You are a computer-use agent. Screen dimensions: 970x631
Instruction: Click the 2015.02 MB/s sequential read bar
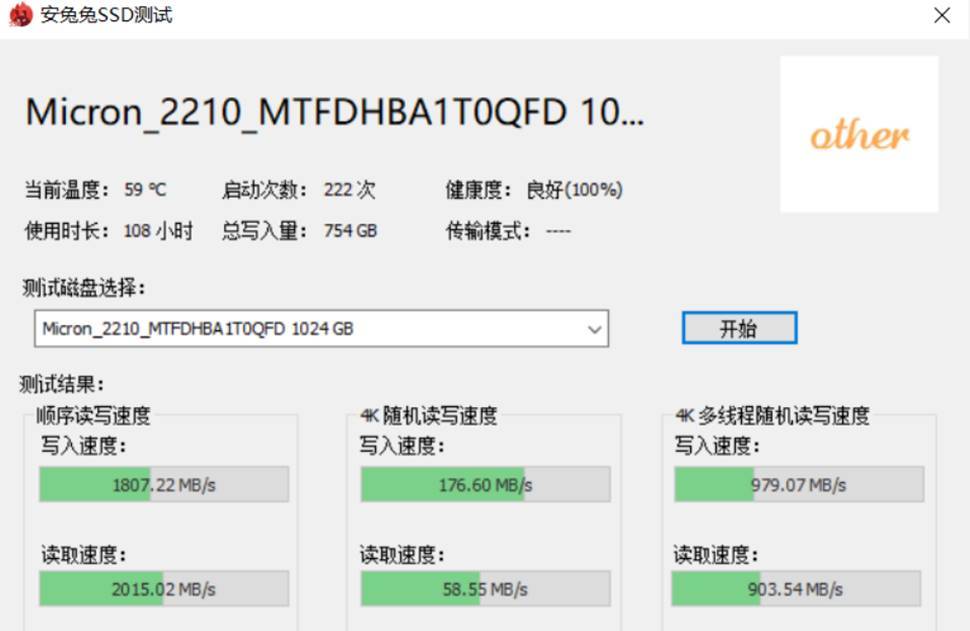pyautogui.click(x=164, y=589)
